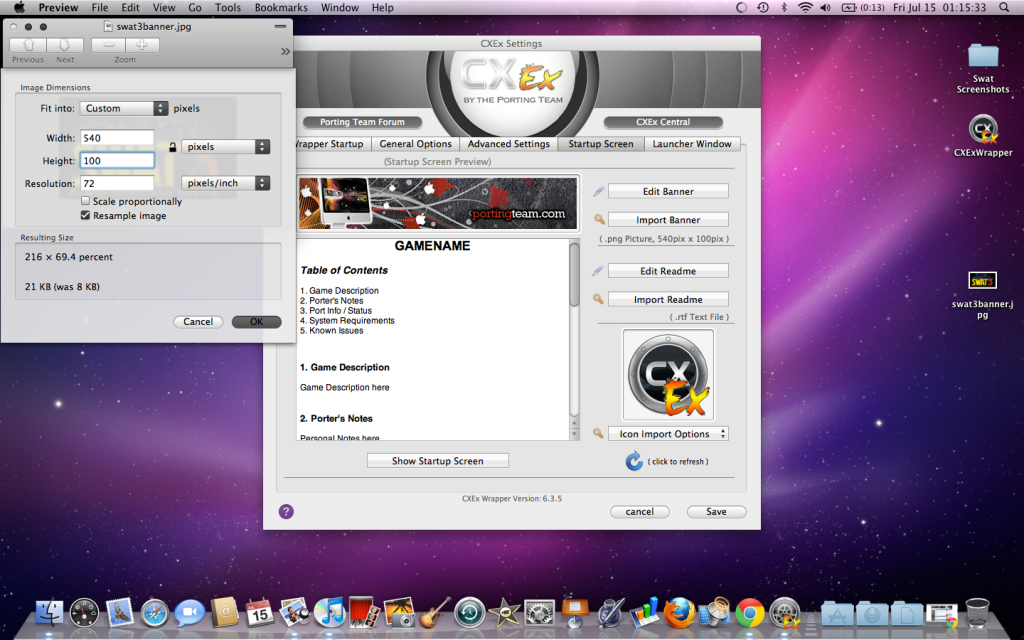Open the width/height pixels unit dropdown
Screen dimensions: 1024x640
tap(225, 147)
